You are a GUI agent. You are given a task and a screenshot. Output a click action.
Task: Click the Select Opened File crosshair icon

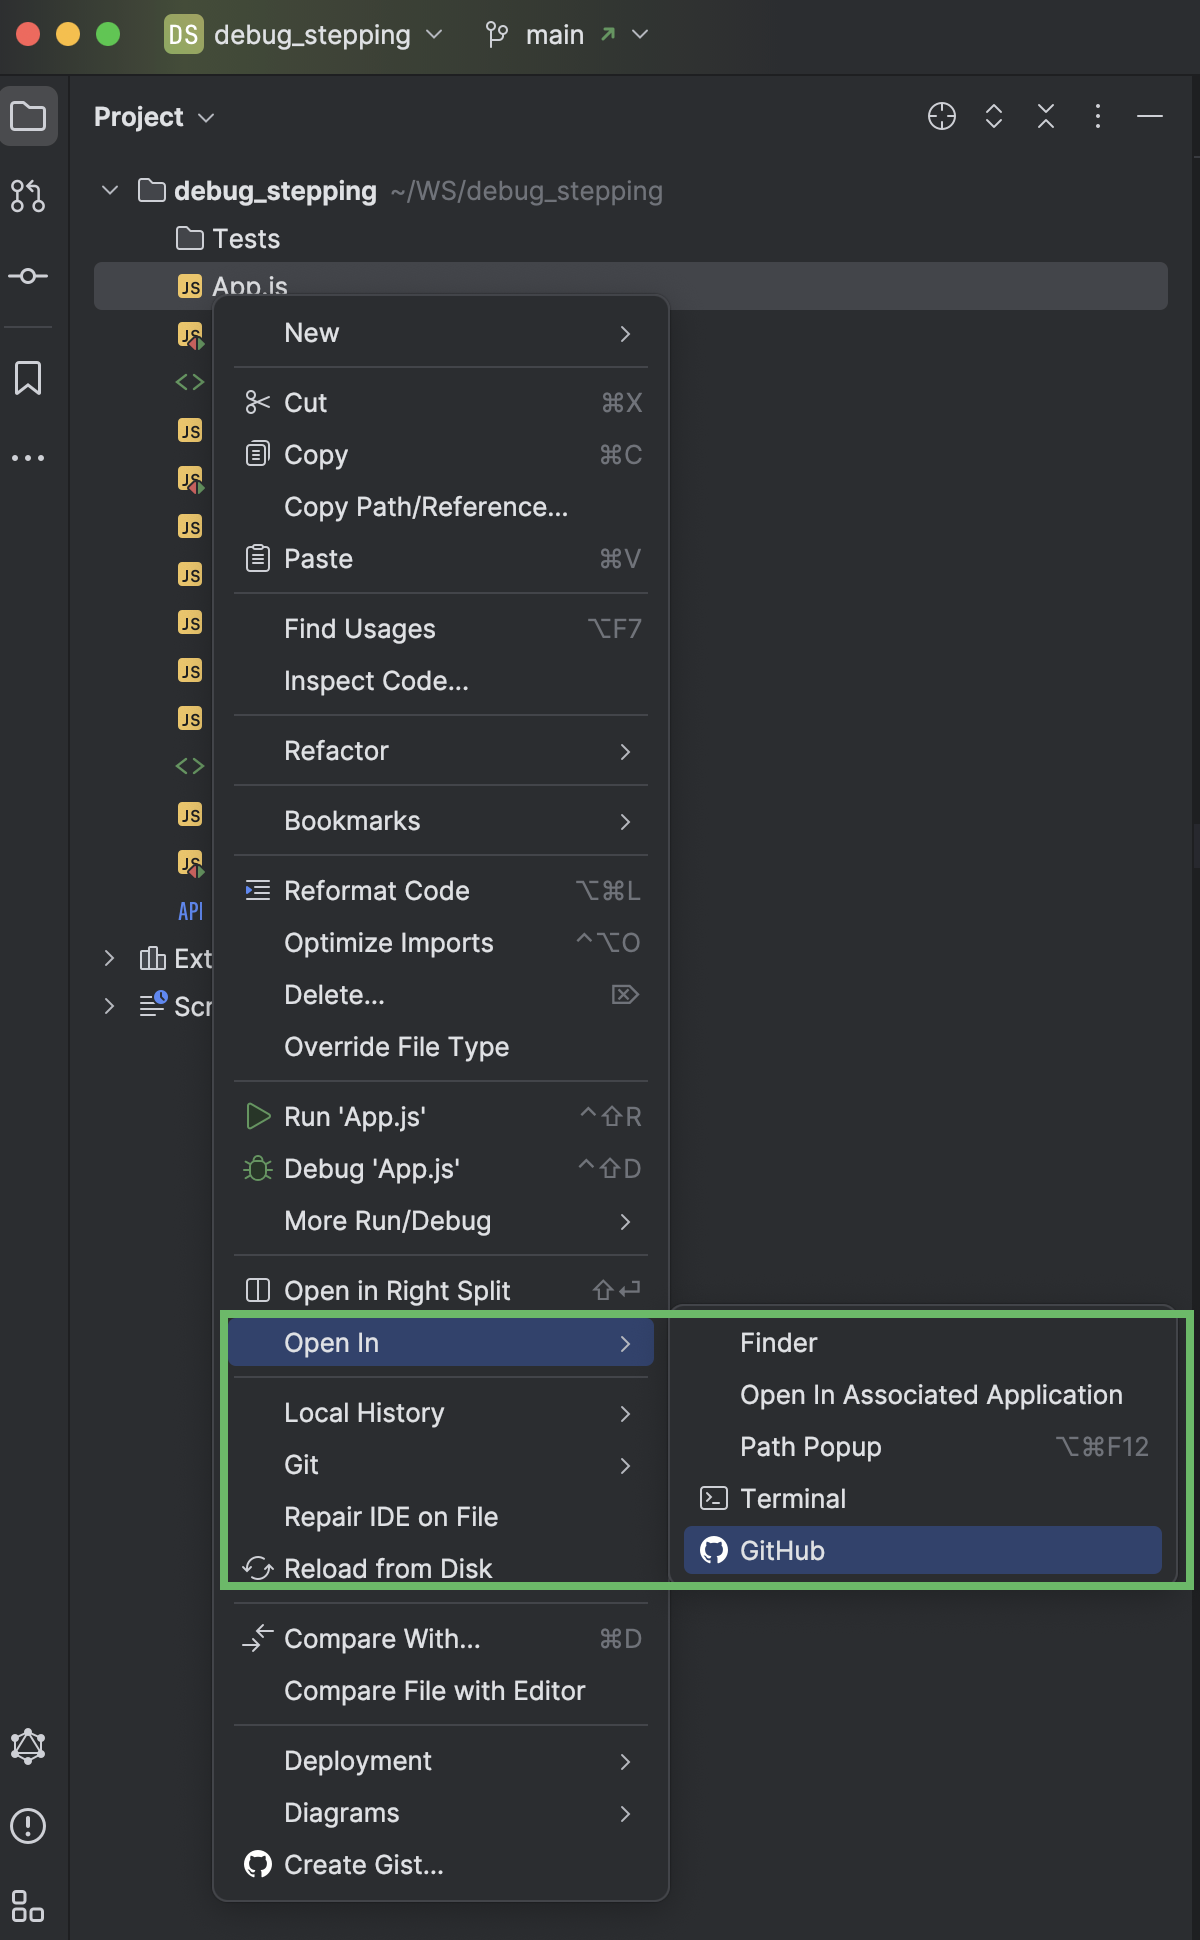pos(941,117)
